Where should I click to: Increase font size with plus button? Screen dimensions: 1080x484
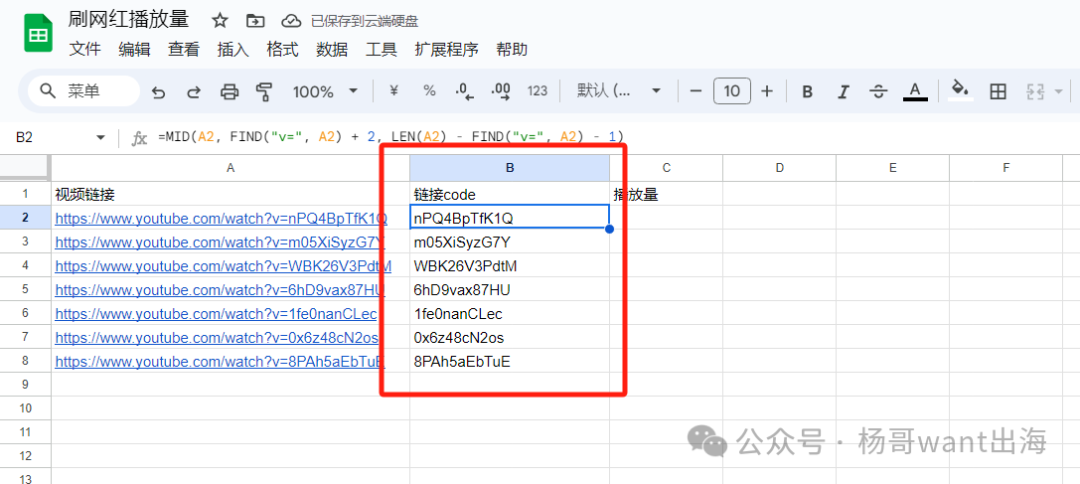(767, 91)
